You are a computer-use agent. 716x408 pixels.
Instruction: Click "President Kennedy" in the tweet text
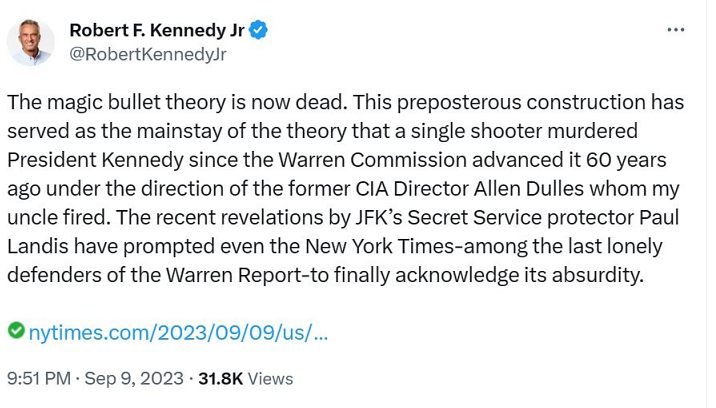point(82,160)
